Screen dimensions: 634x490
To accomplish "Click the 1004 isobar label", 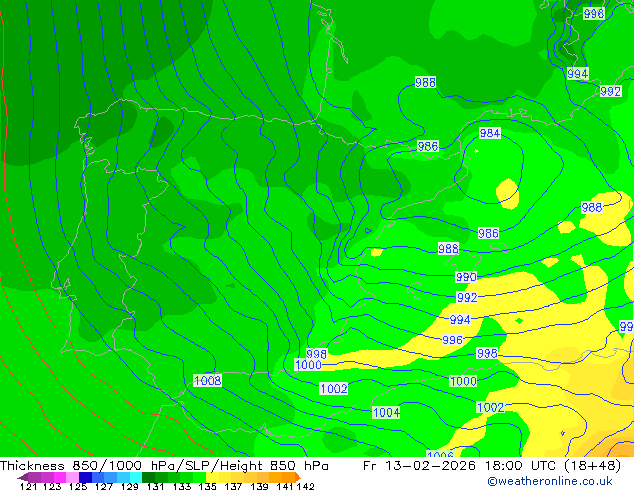I will point(386,412).
